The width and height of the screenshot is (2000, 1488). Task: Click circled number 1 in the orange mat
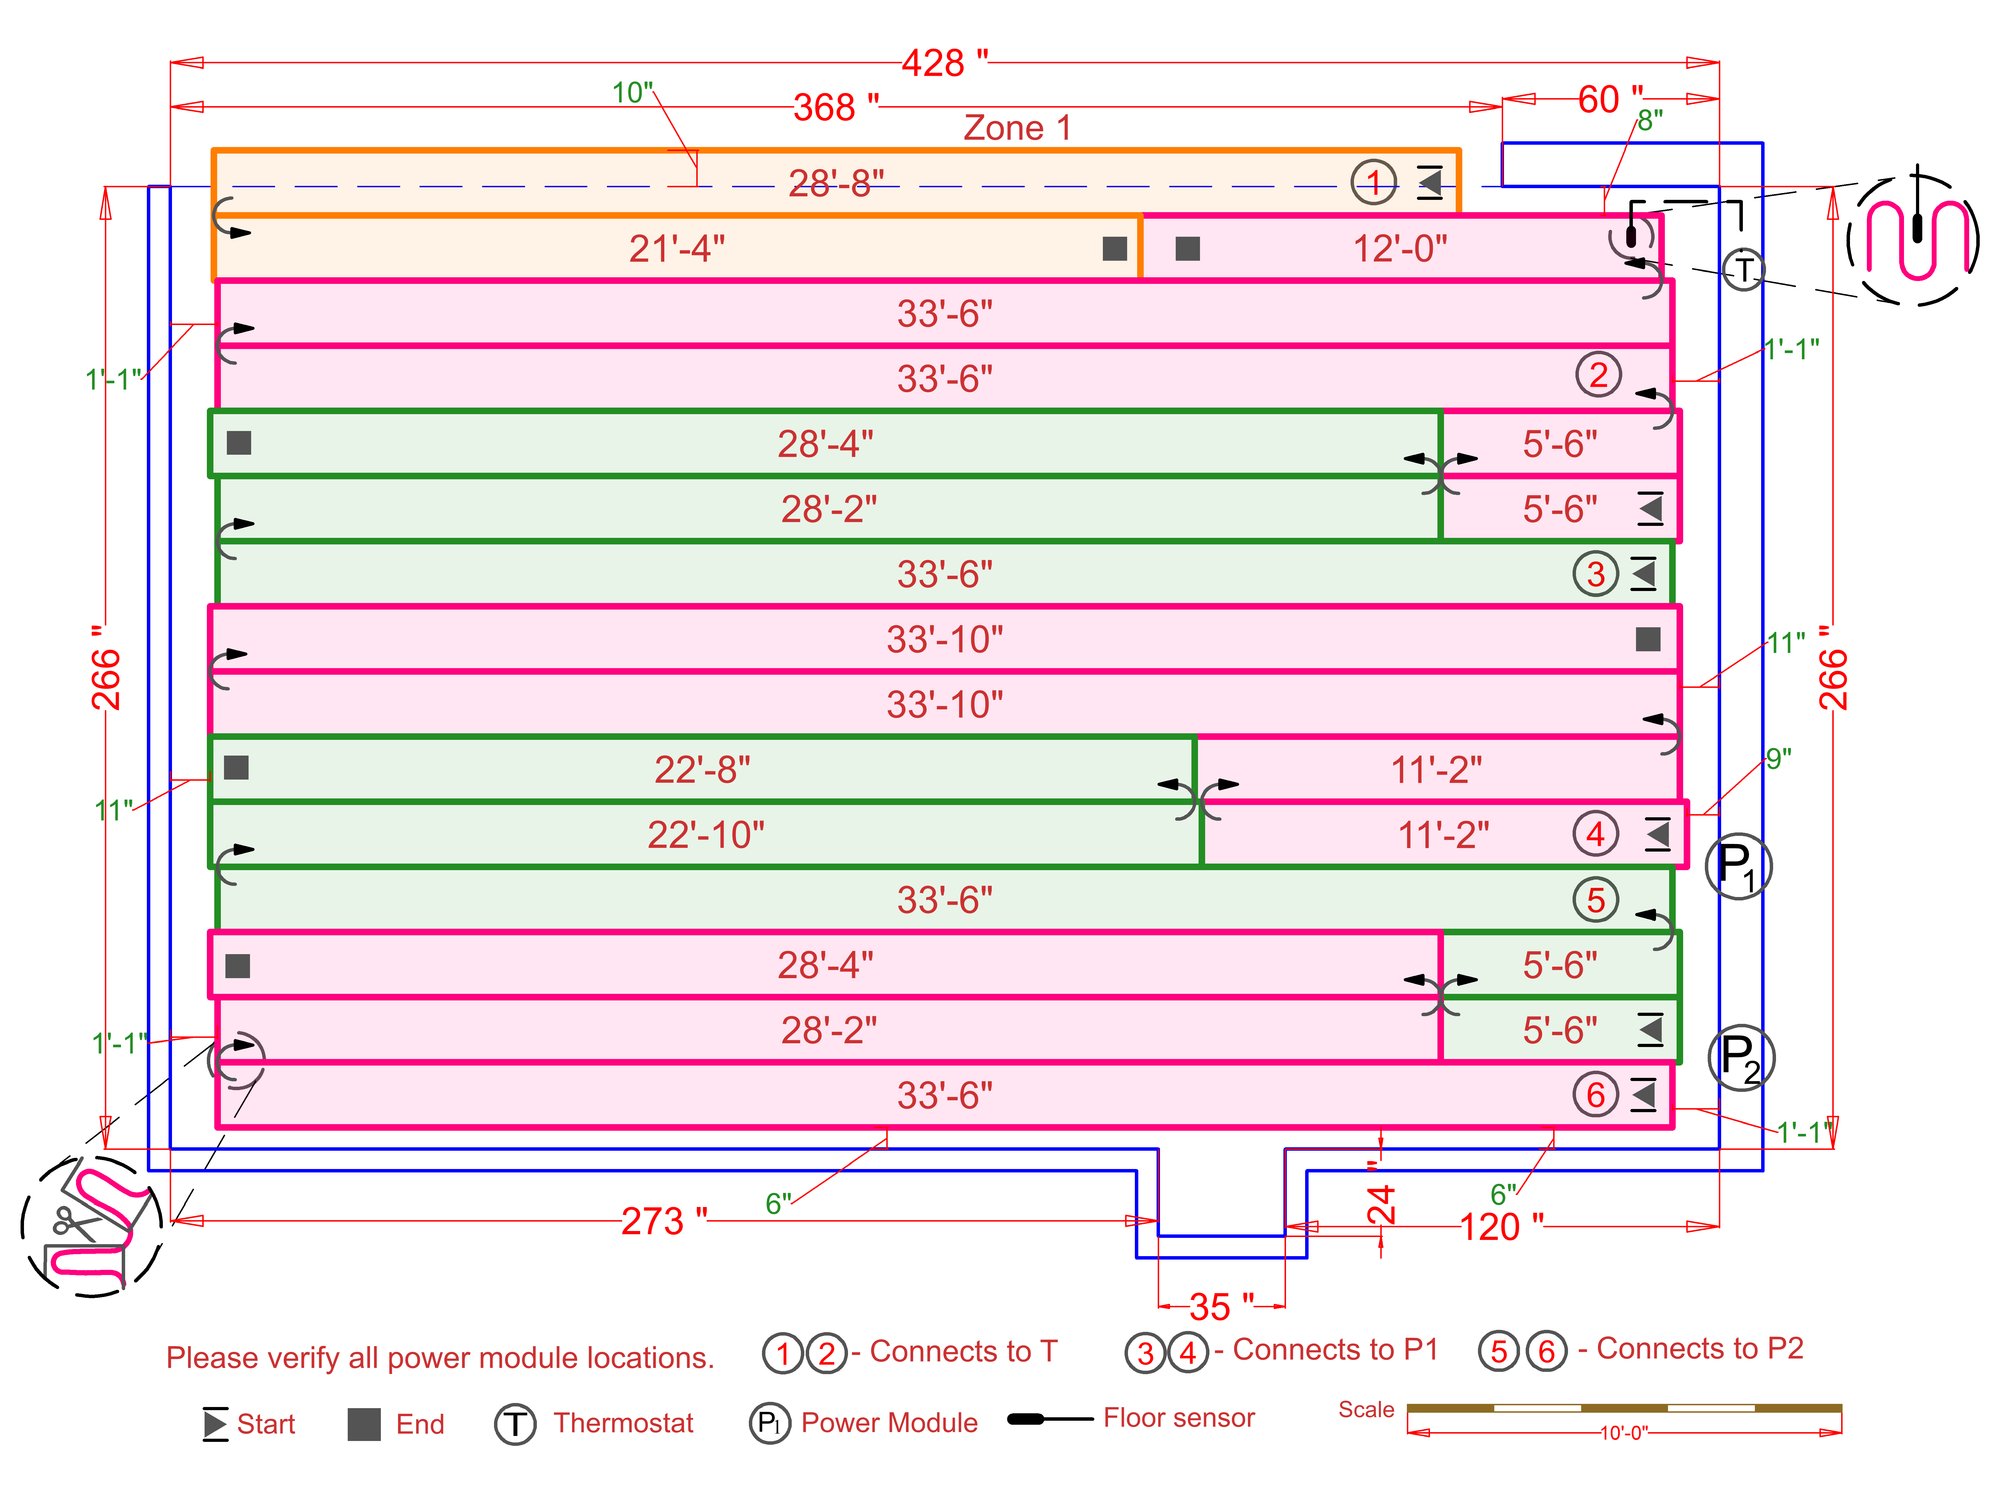pyautogui.click(x=1374, y=182)
